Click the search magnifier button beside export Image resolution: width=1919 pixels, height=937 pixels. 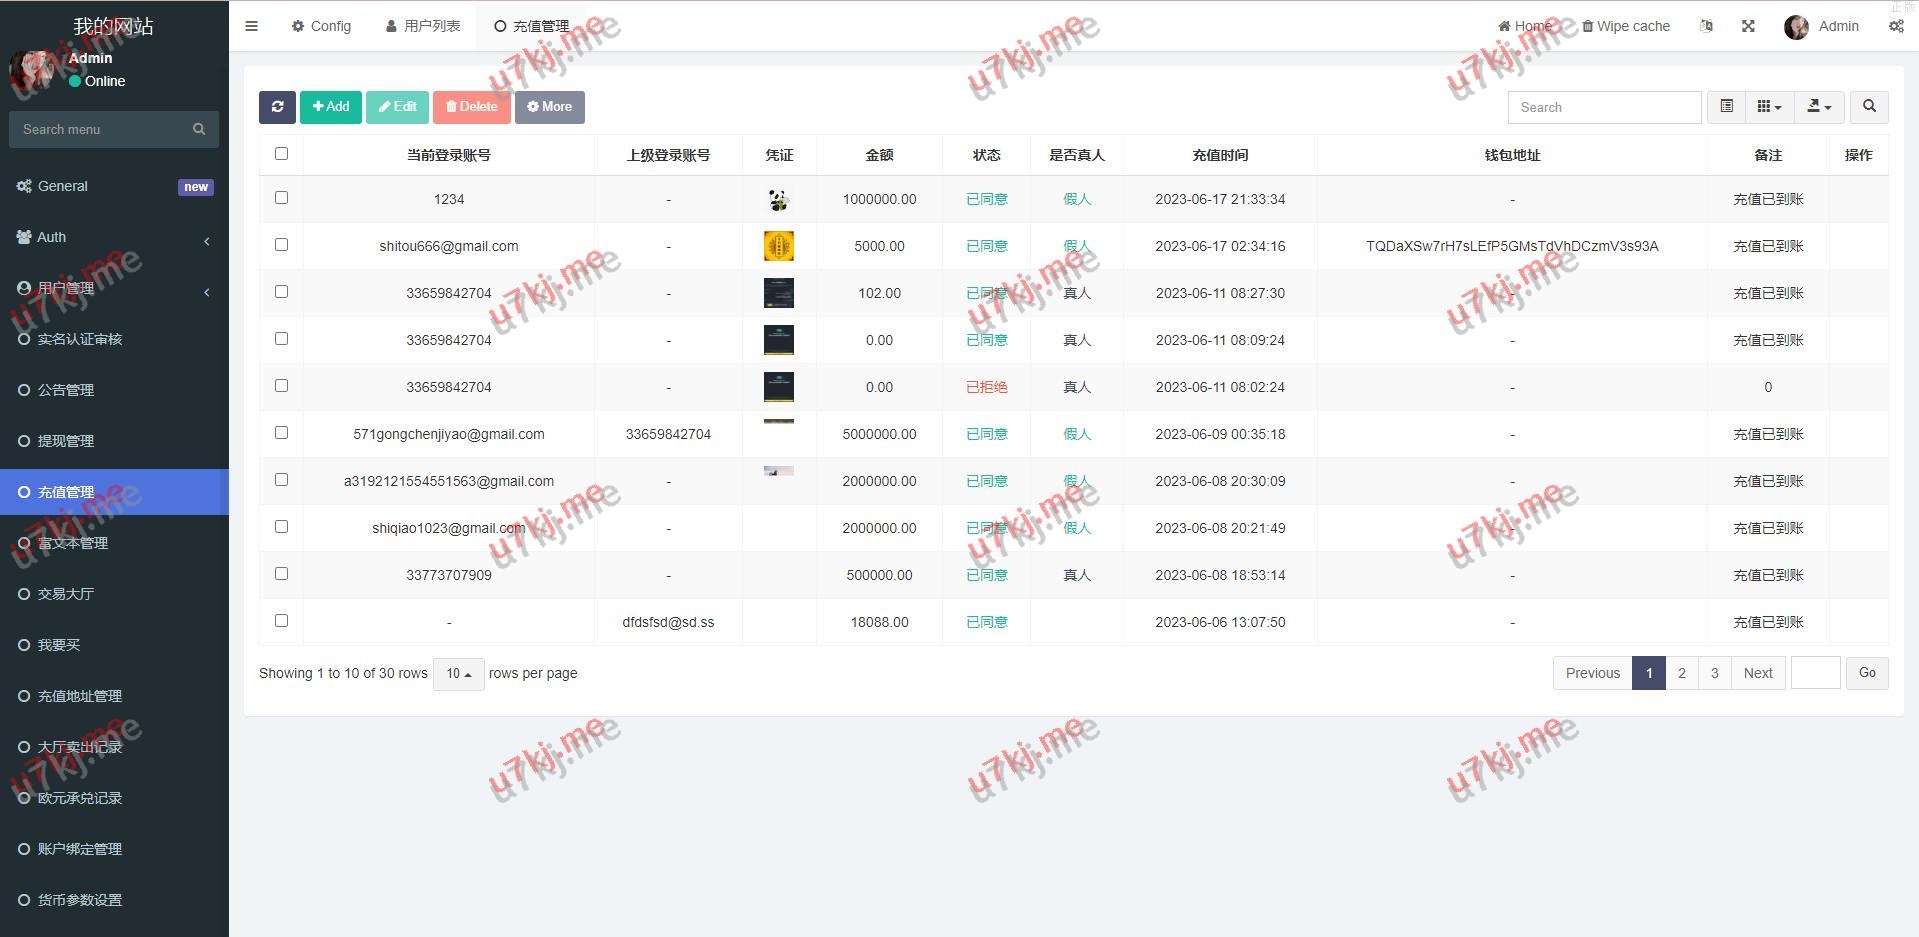pos(1868,107)
